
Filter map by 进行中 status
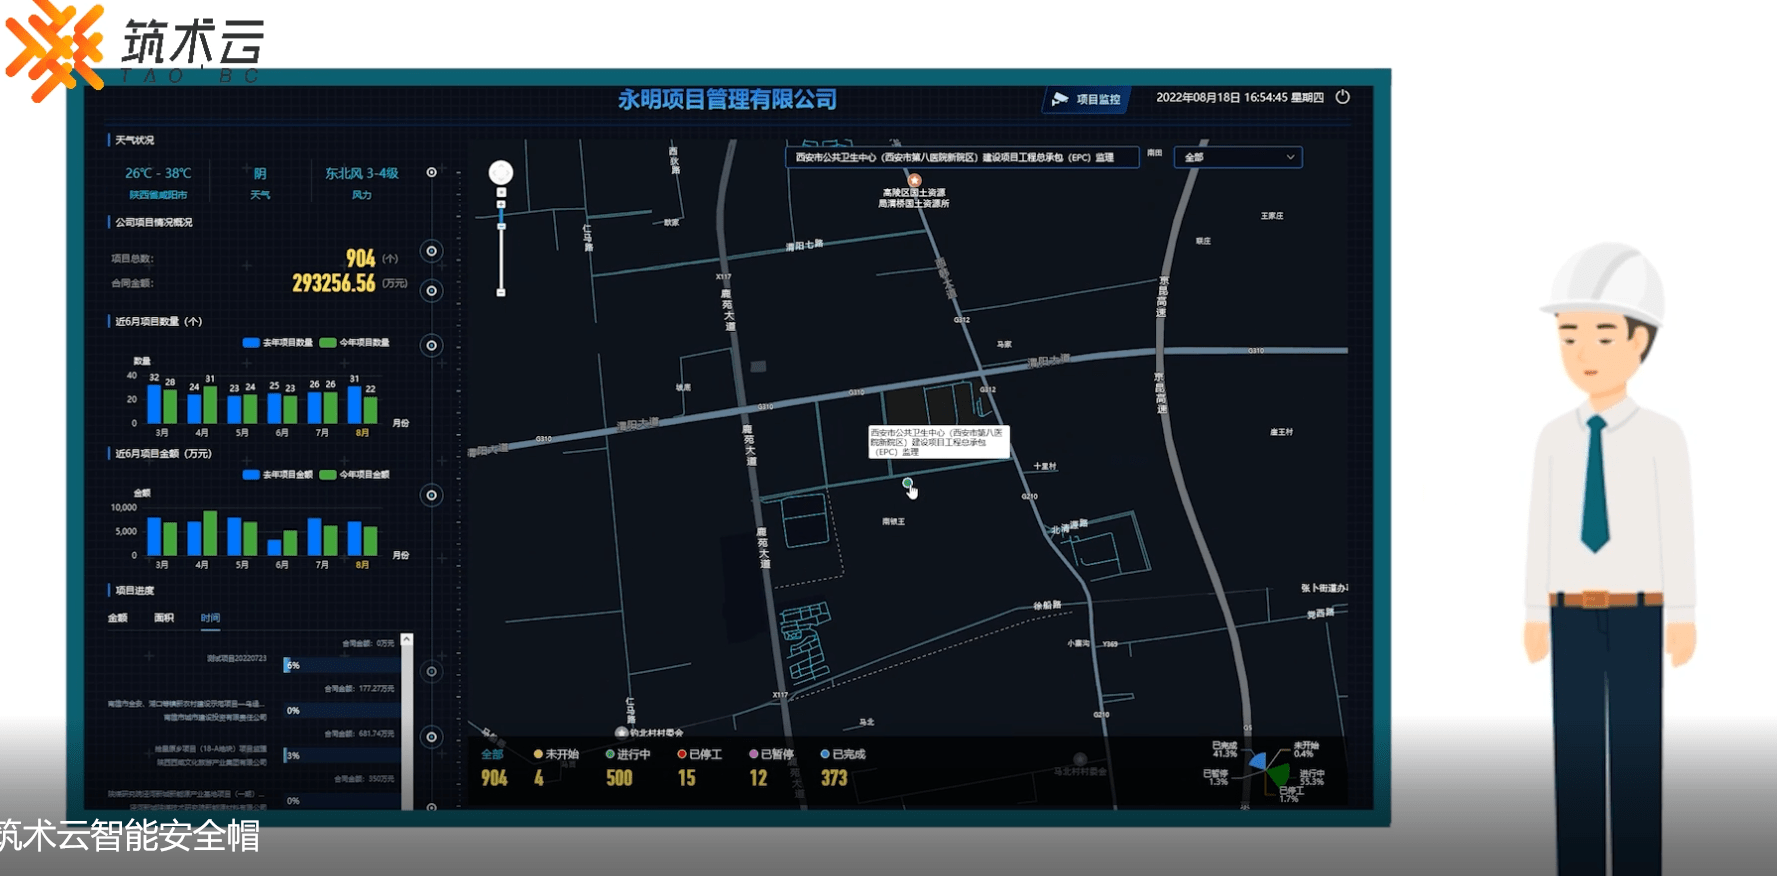[628, 754]
